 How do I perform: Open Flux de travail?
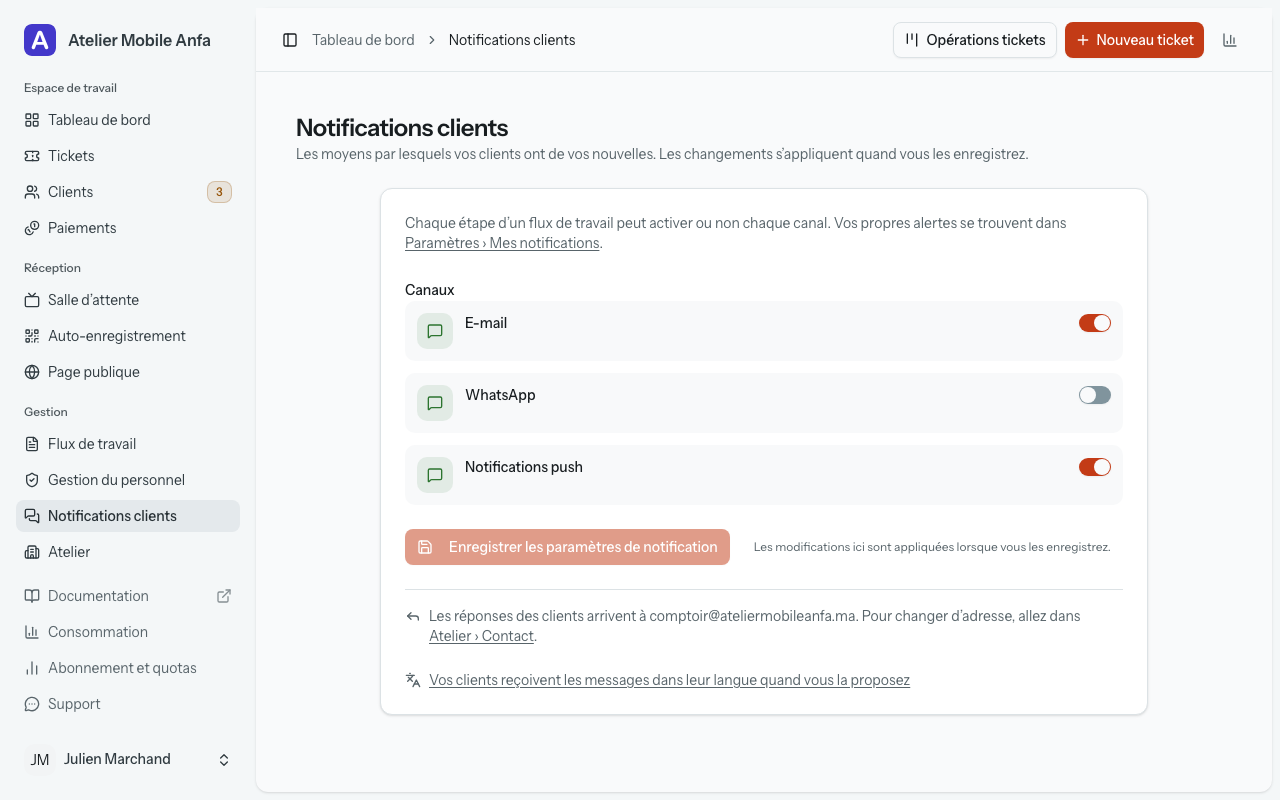(128, 444)
